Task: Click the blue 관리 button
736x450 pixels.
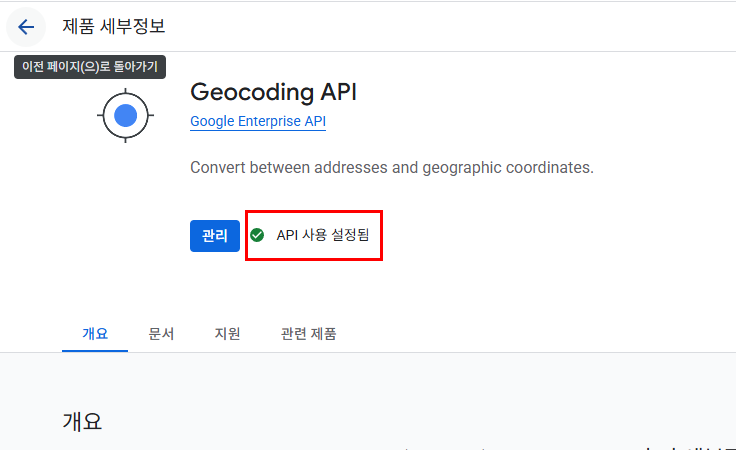Action: (215, 236)
